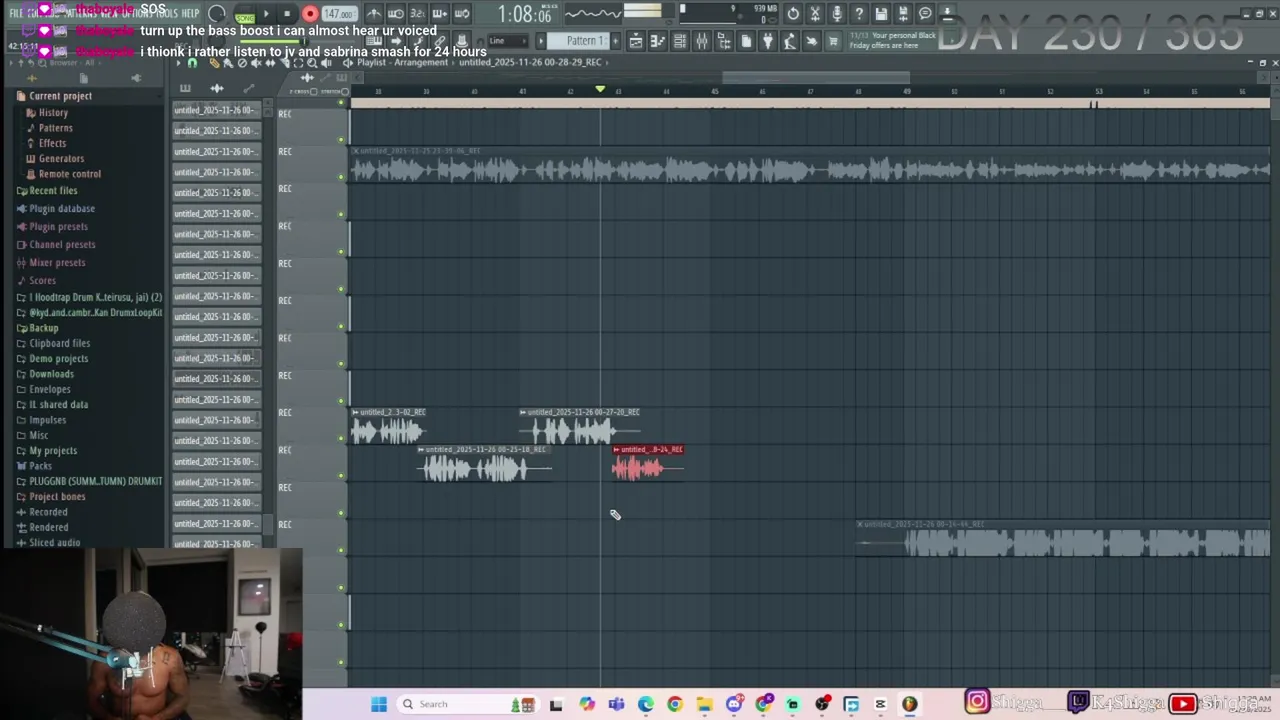
Task: Save the project with the floppy icon
Action: click(x=881, y=14)
